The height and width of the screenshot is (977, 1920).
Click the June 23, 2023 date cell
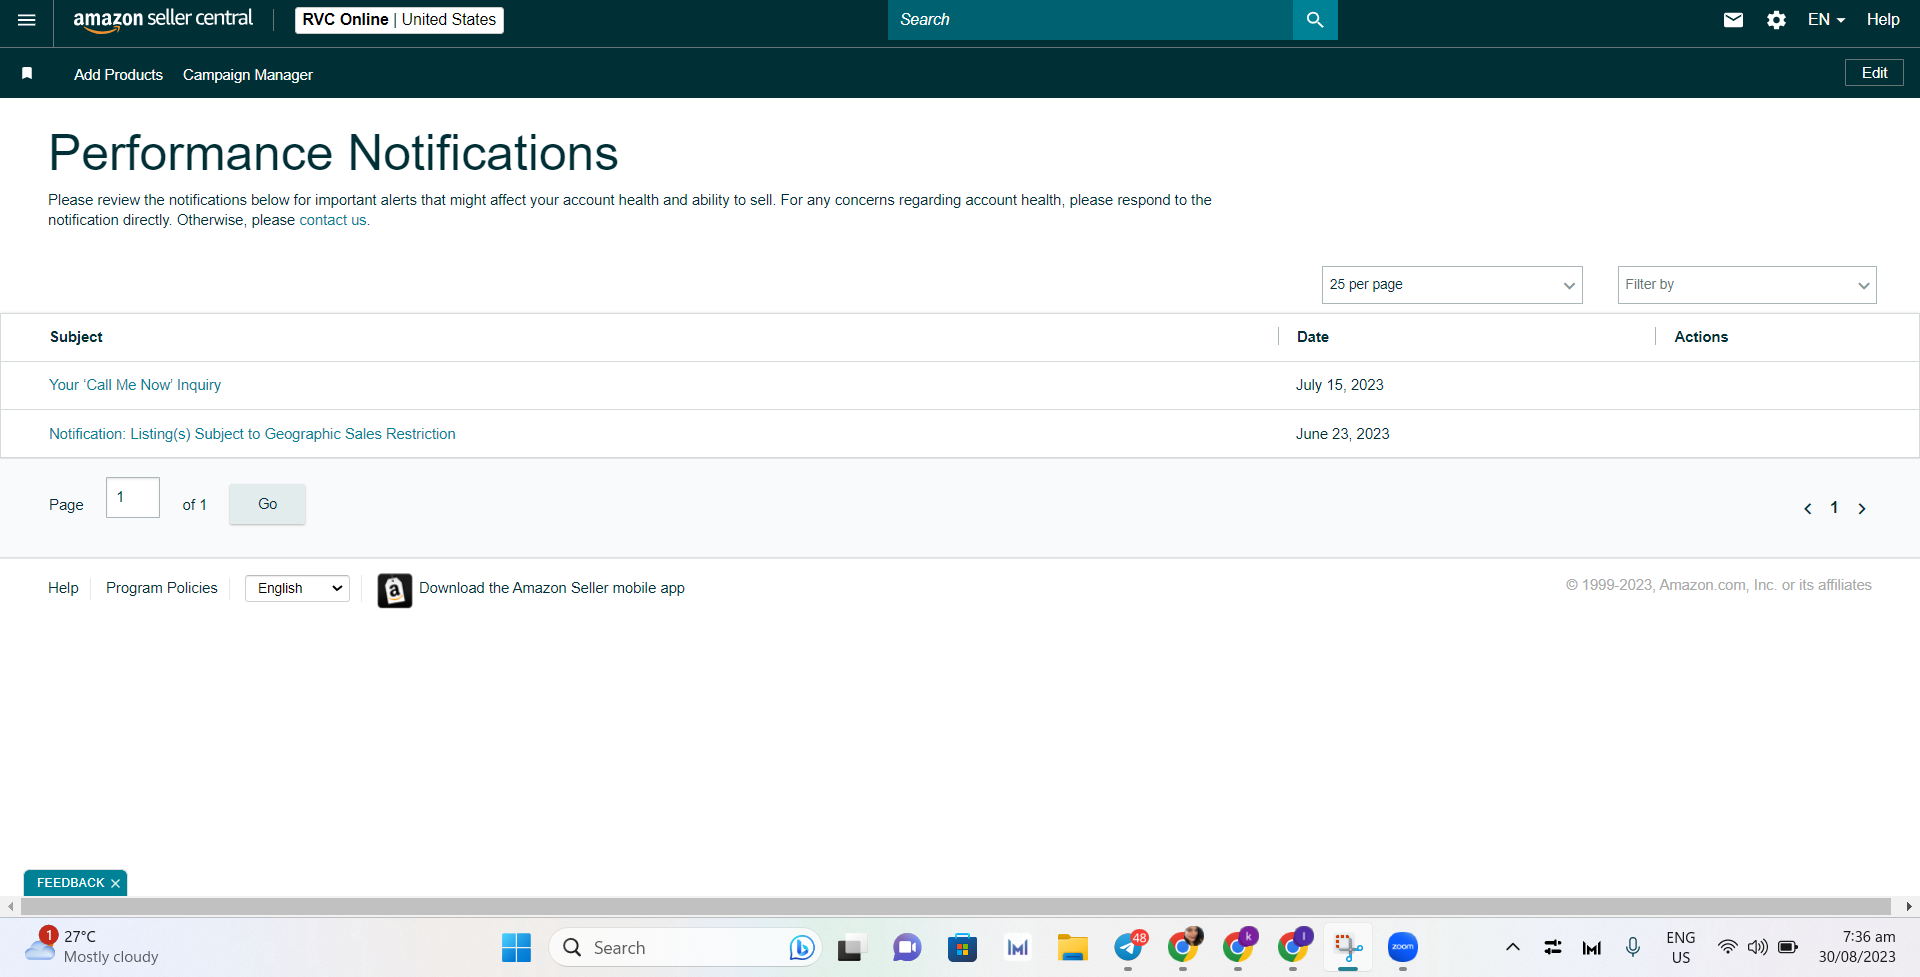pos(1343,434)
